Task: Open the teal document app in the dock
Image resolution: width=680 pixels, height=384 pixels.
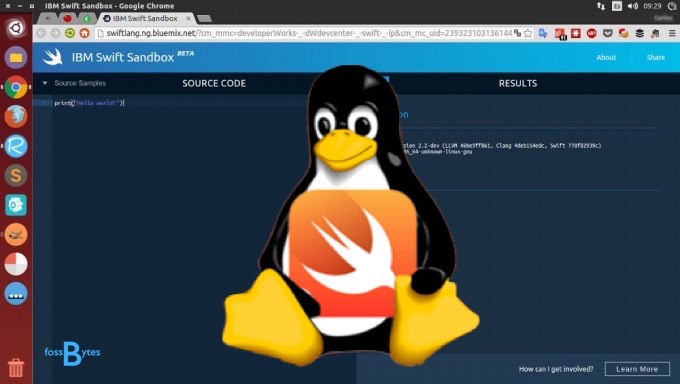Action: pos(16,205)
